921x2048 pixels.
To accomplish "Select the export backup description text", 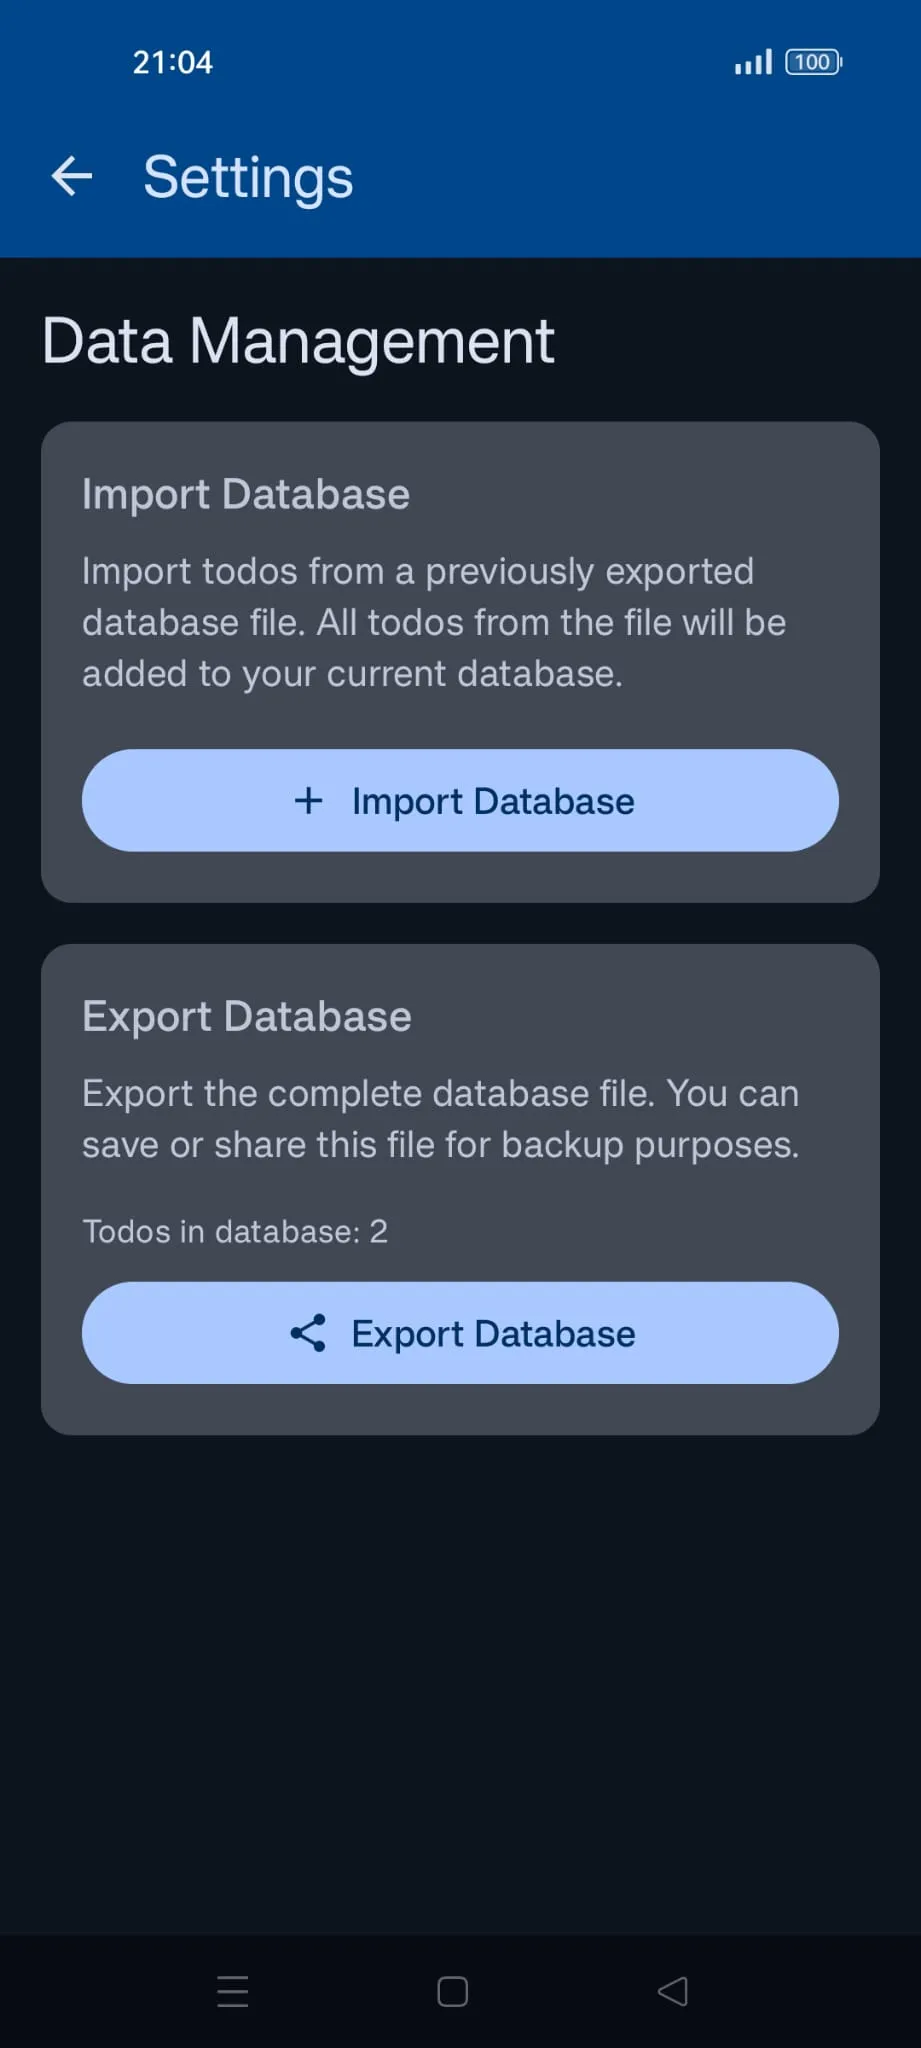I will coord(440,1118).
